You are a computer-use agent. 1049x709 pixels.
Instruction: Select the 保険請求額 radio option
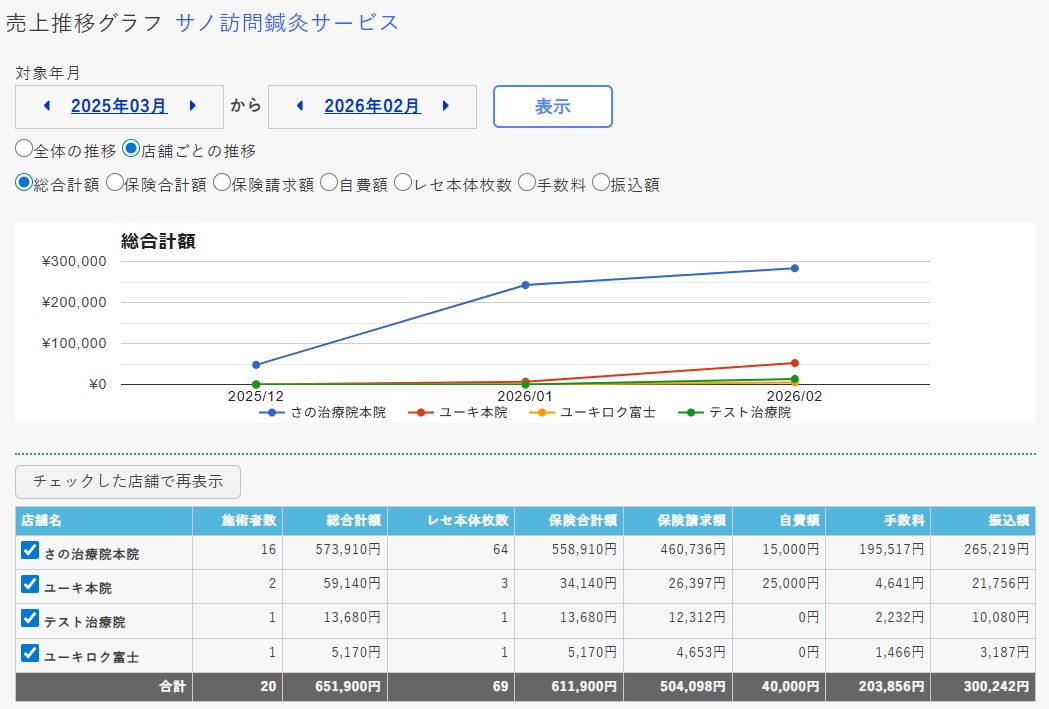pyautogui.click(x=222, y=183)
